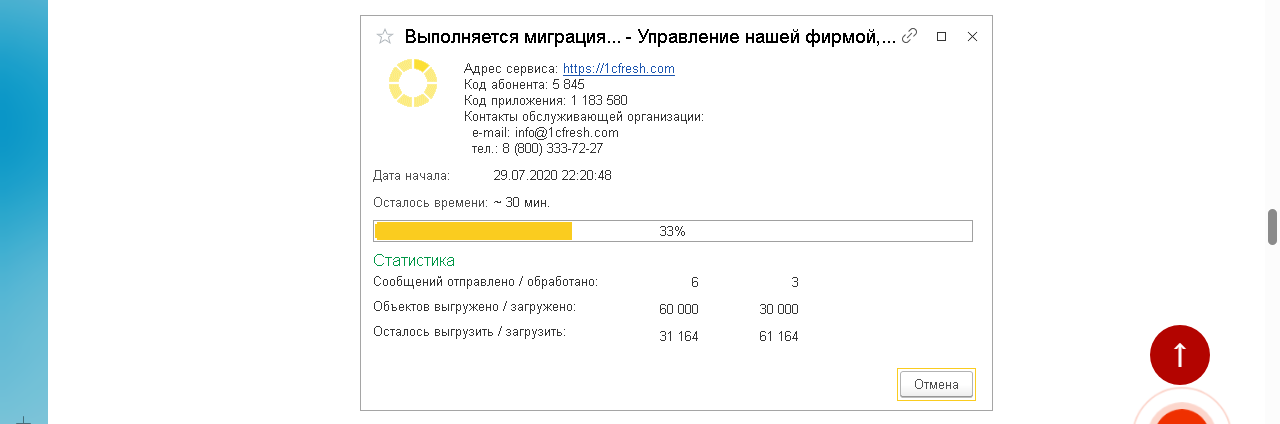
Task: Maximize the migration dialog window
Action: click(941, 36)
